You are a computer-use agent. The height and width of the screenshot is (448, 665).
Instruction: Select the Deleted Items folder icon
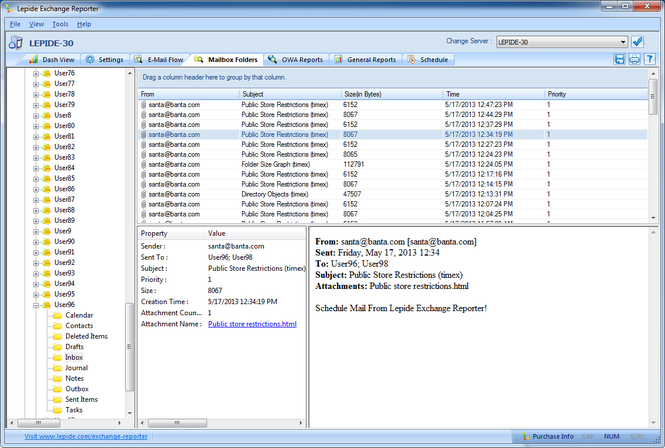tap(57, 336)
